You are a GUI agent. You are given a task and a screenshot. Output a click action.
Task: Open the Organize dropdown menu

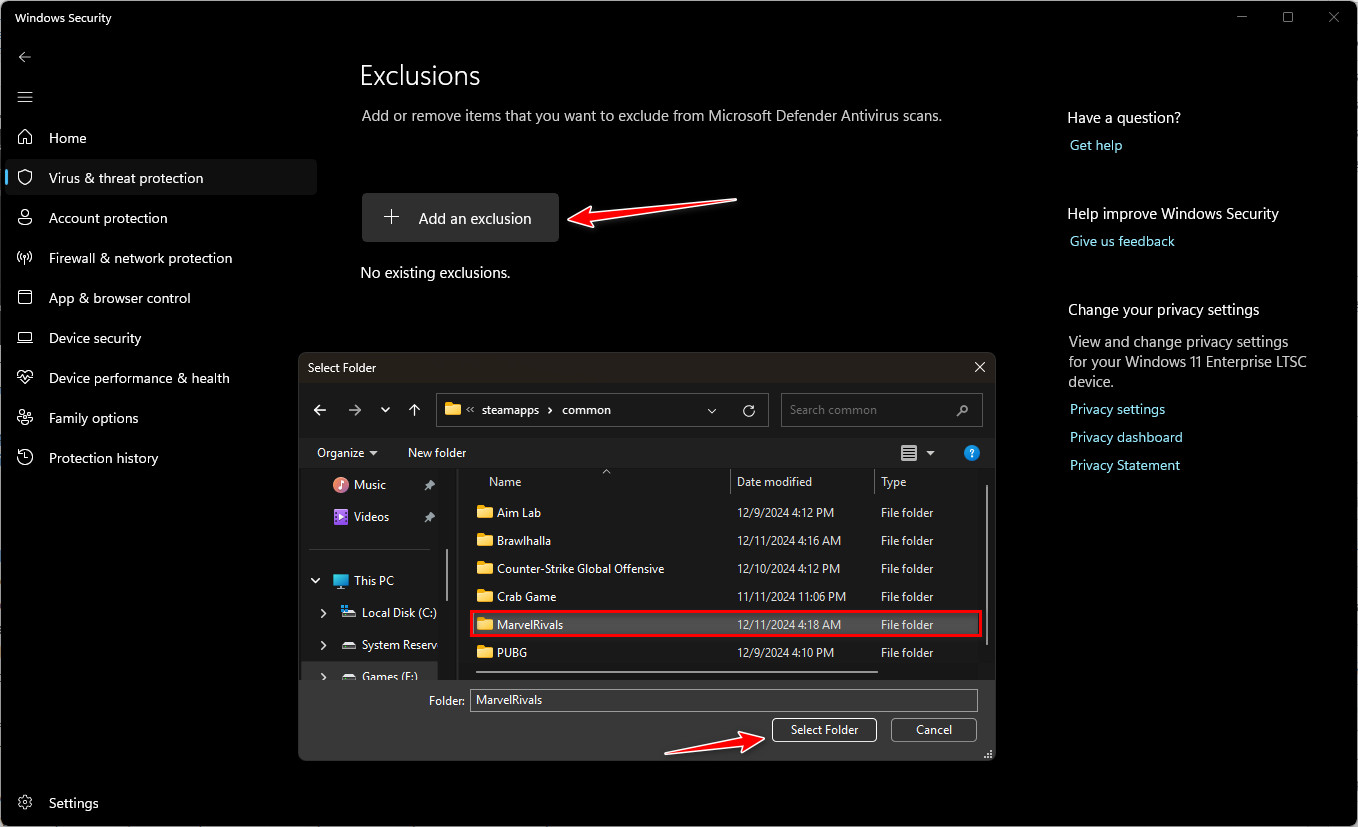pos(347,453)
